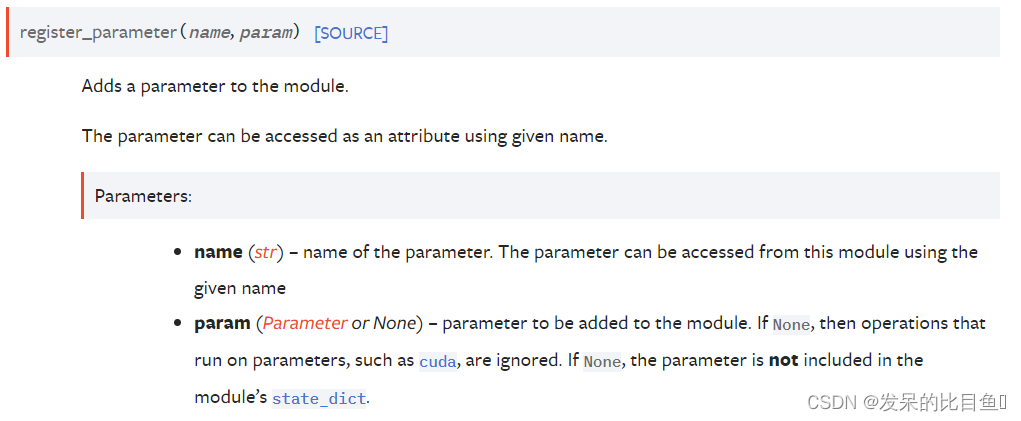Click the bold param entry in list
The height and width of the screenshot is (421, 1021).
pyautogui.click(x=222, y=323)
